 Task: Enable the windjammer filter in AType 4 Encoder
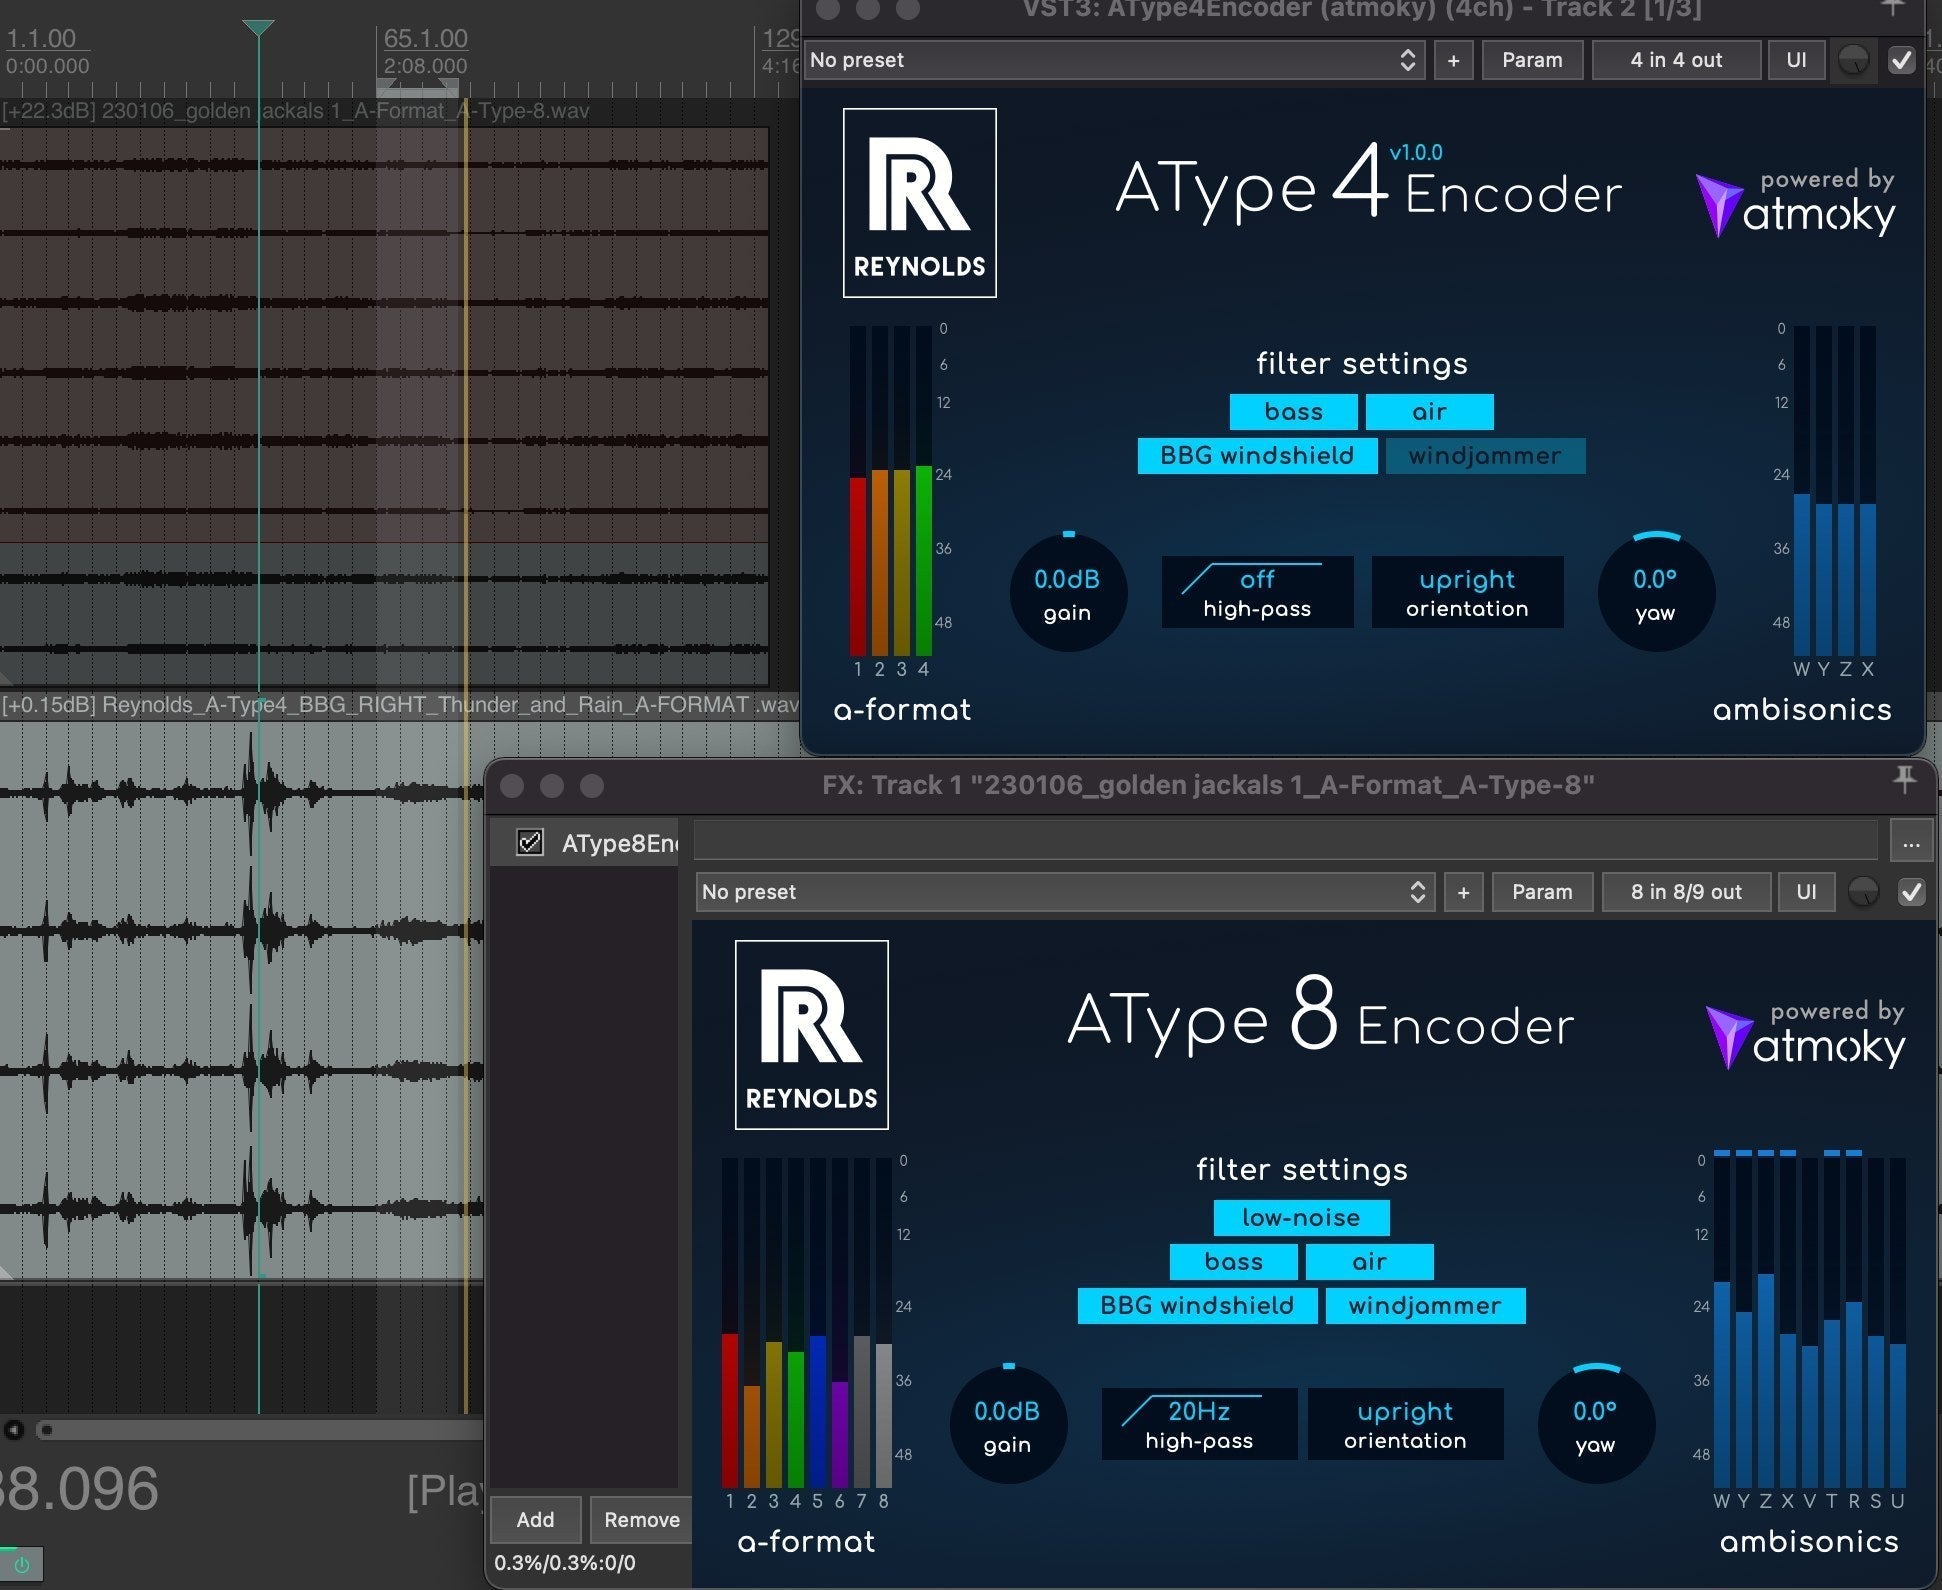pos(1484,456)
